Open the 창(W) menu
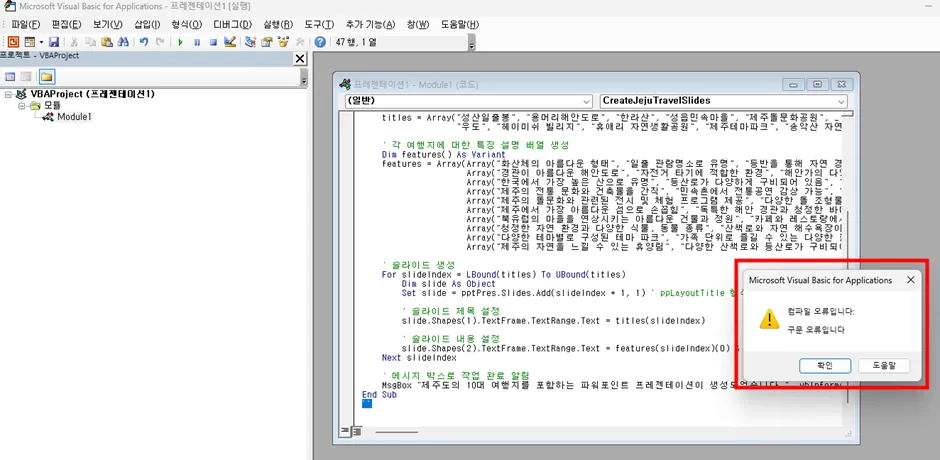Viewport: 940px width, 460px height. (418, 25)
